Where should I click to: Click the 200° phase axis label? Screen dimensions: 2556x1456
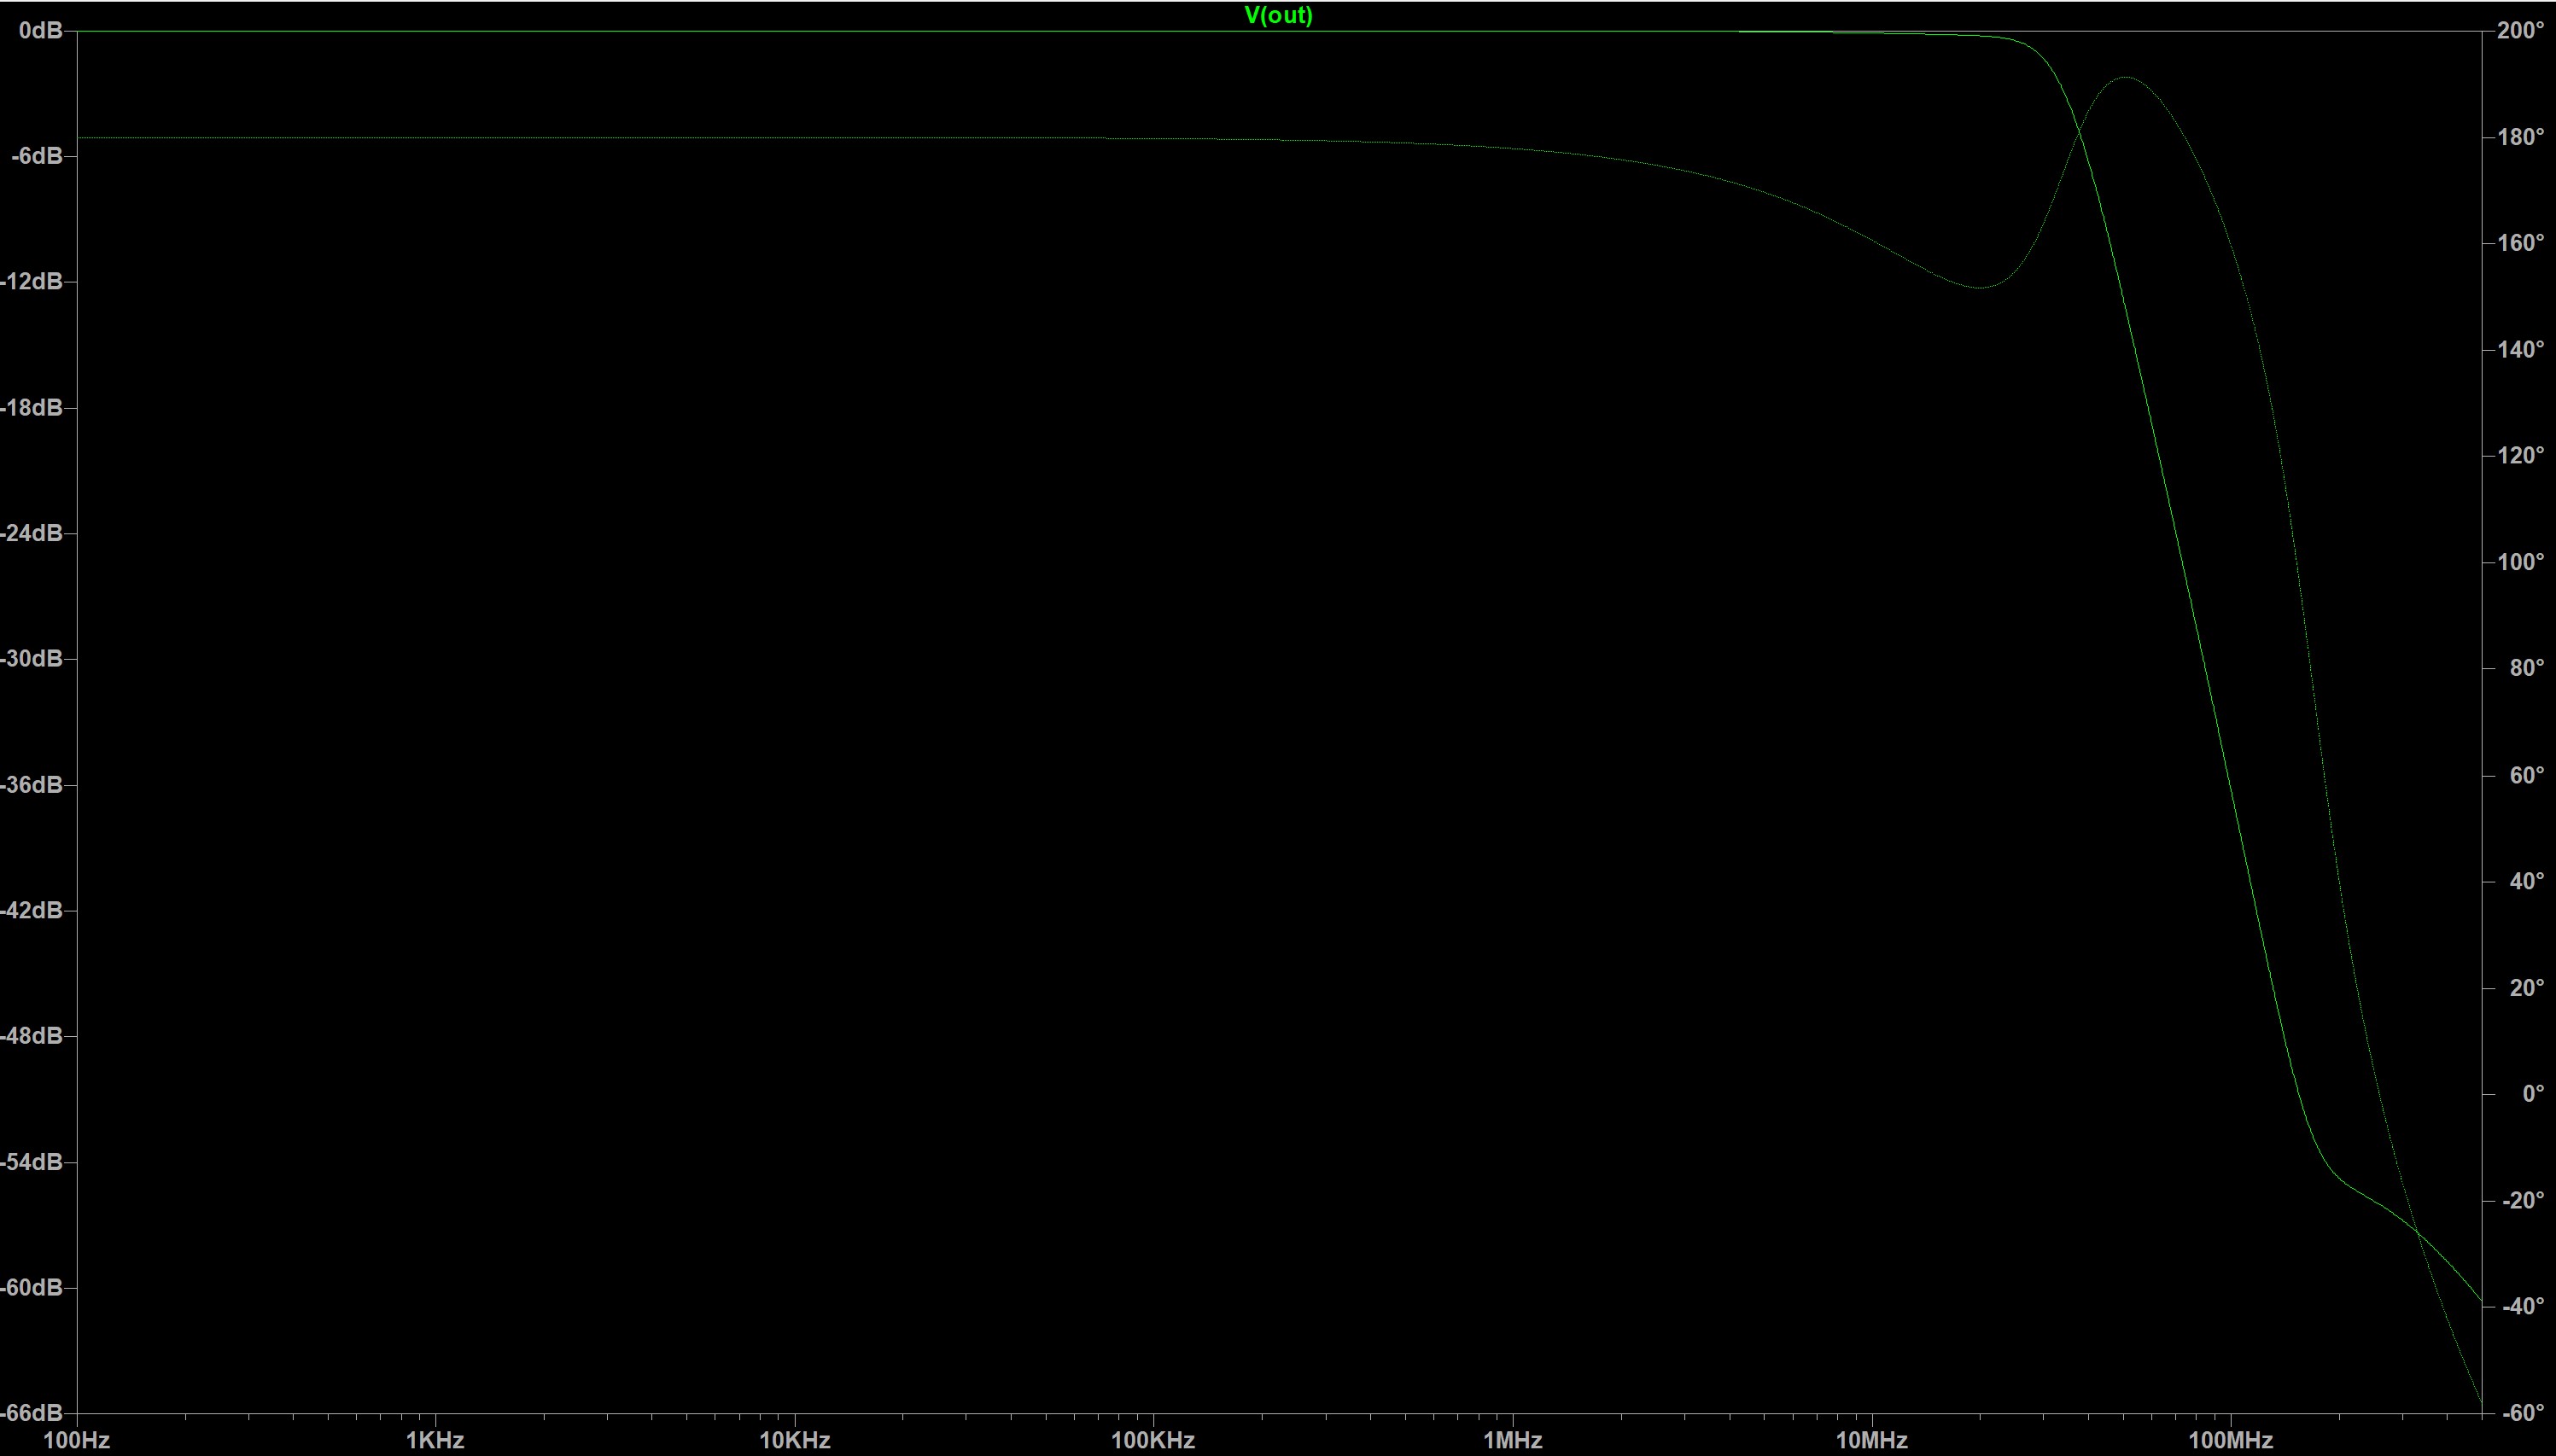click(2520, 31)
